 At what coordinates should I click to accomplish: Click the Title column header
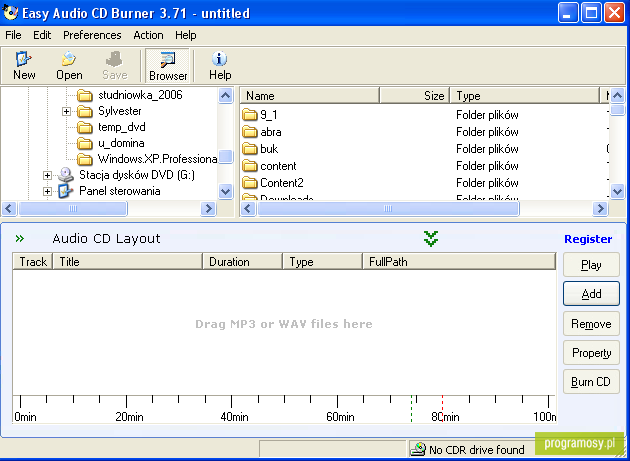click(x=127, y=262)
